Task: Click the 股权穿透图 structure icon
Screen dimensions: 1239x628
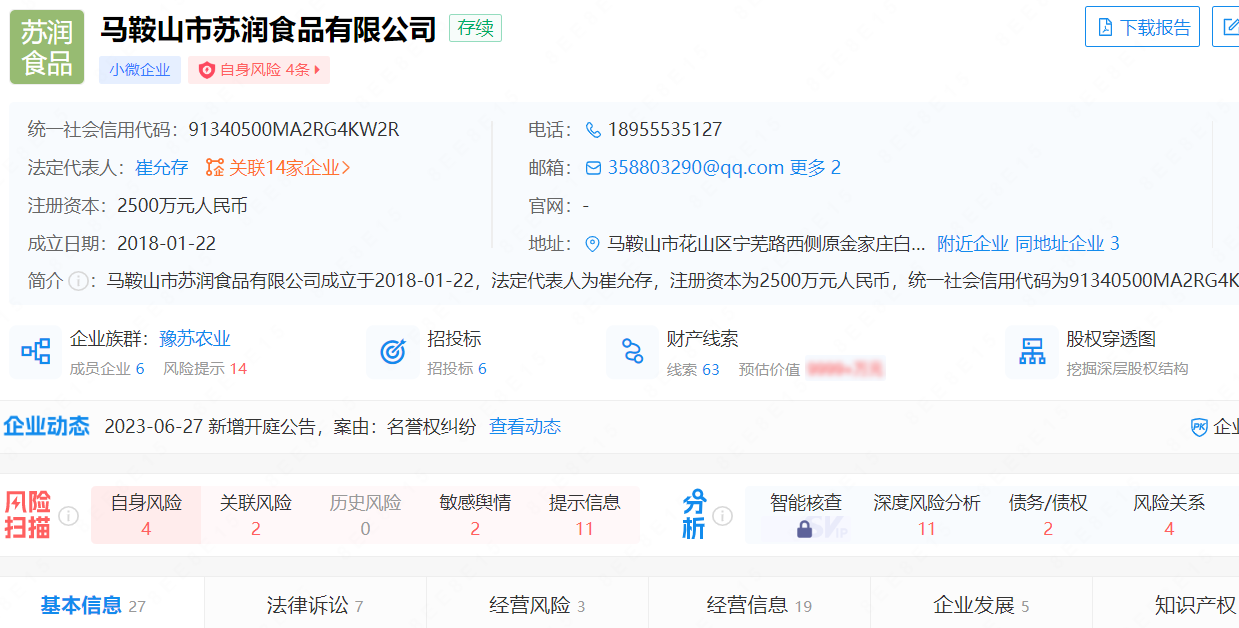Action: click(1032, 352)
